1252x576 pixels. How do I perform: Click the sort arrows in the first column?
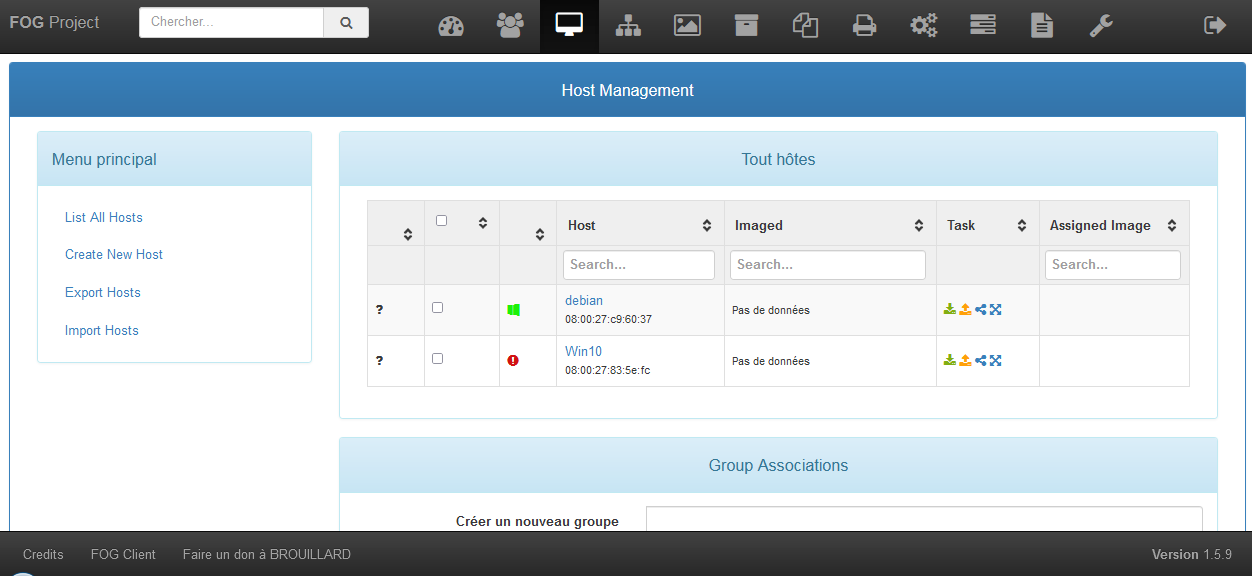pyautogui.click(x=408, y=235)
